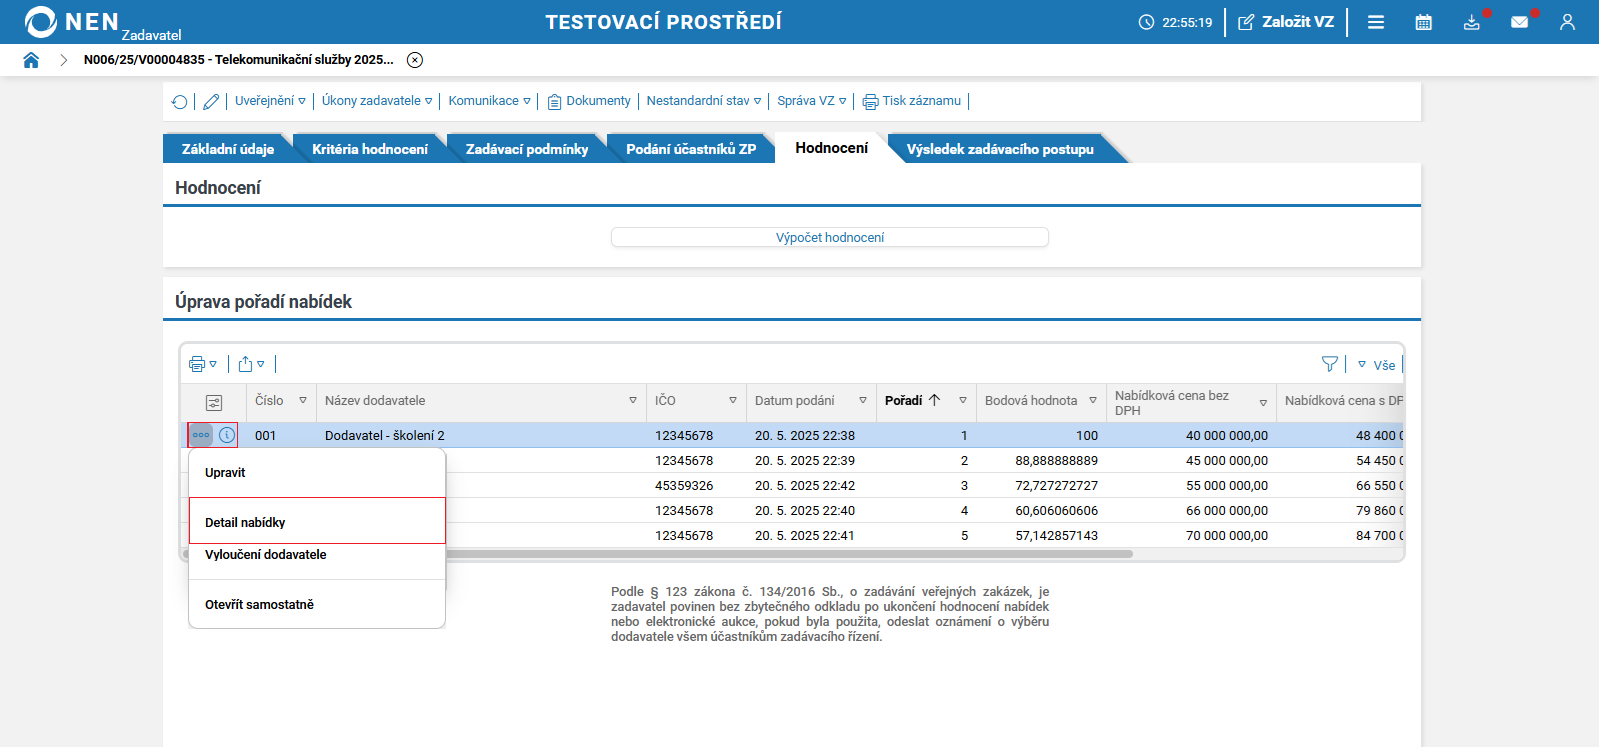
Task: Open Nabídková cena bez DPH filter arrow
Action: (x=1263, y=403)
